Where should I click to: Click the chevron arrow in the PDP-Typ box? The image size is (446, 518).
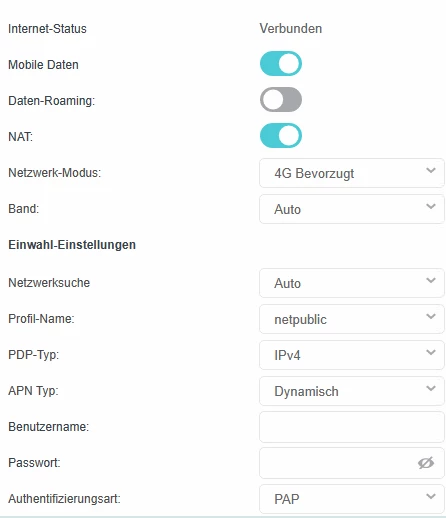pyautogui.click(x=431, y=353)
